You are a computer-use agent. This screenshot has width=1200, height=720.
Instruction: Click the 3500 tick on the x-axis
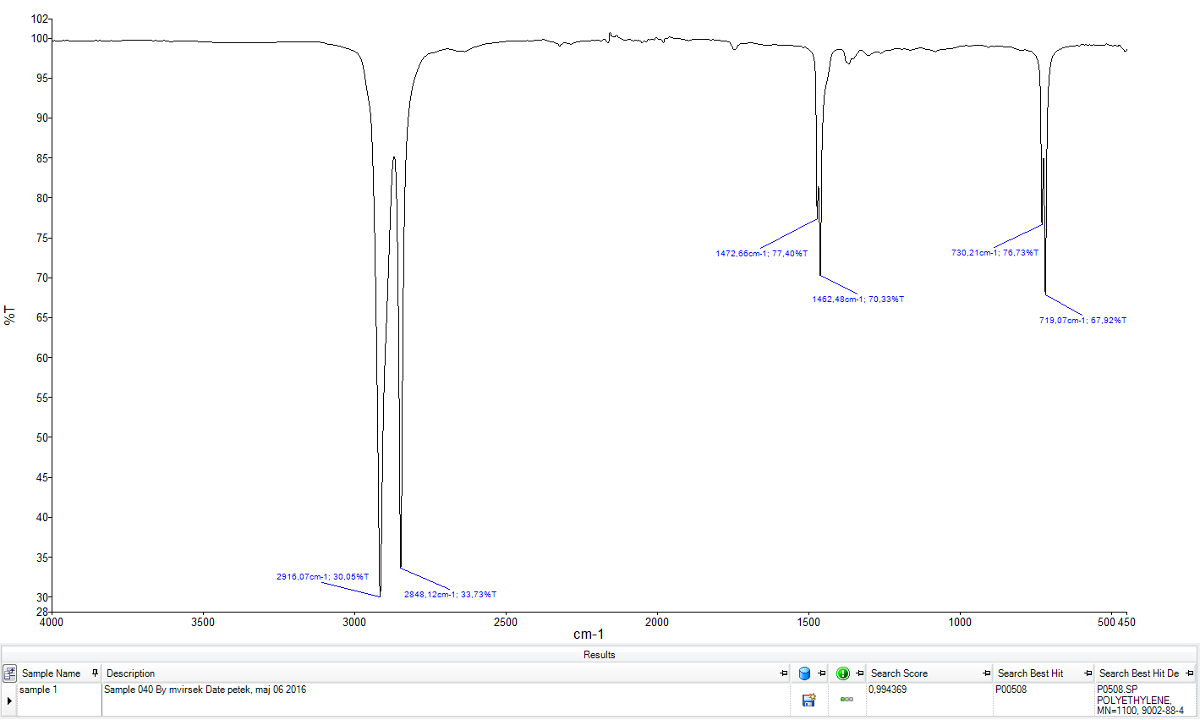click(202, 621)
